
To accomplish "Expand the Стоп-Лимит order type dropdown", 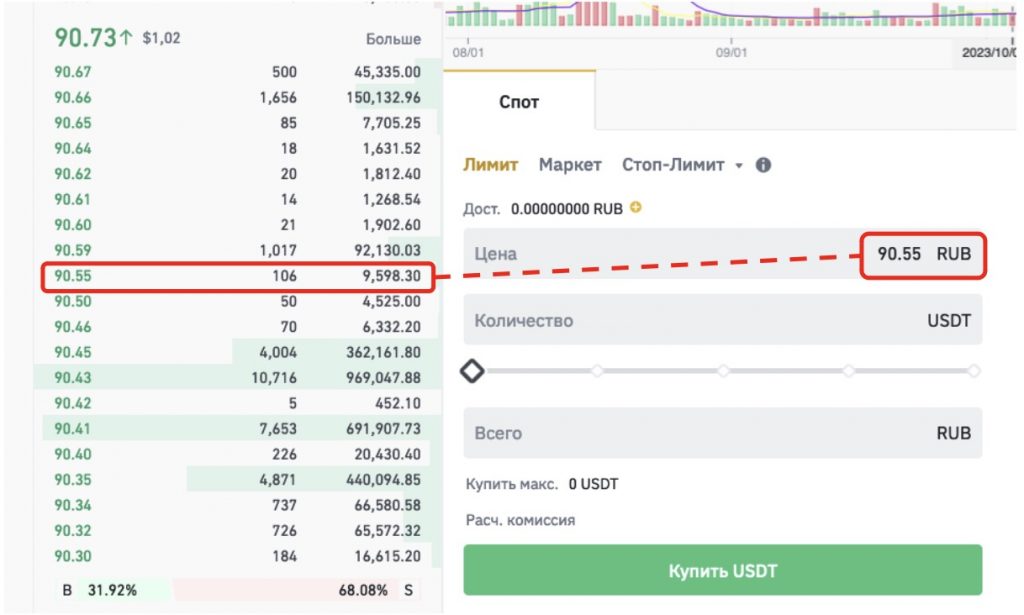I will click(x=739, y=166).
